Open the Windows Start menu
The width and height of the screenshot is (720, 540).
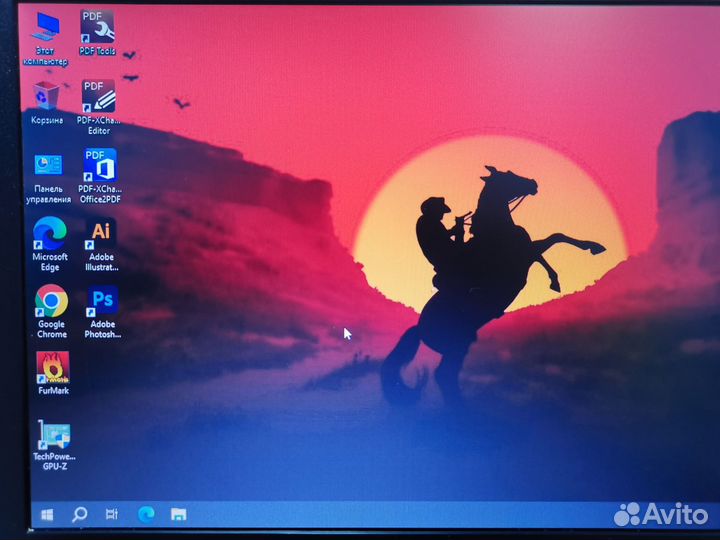coord(46,514)
